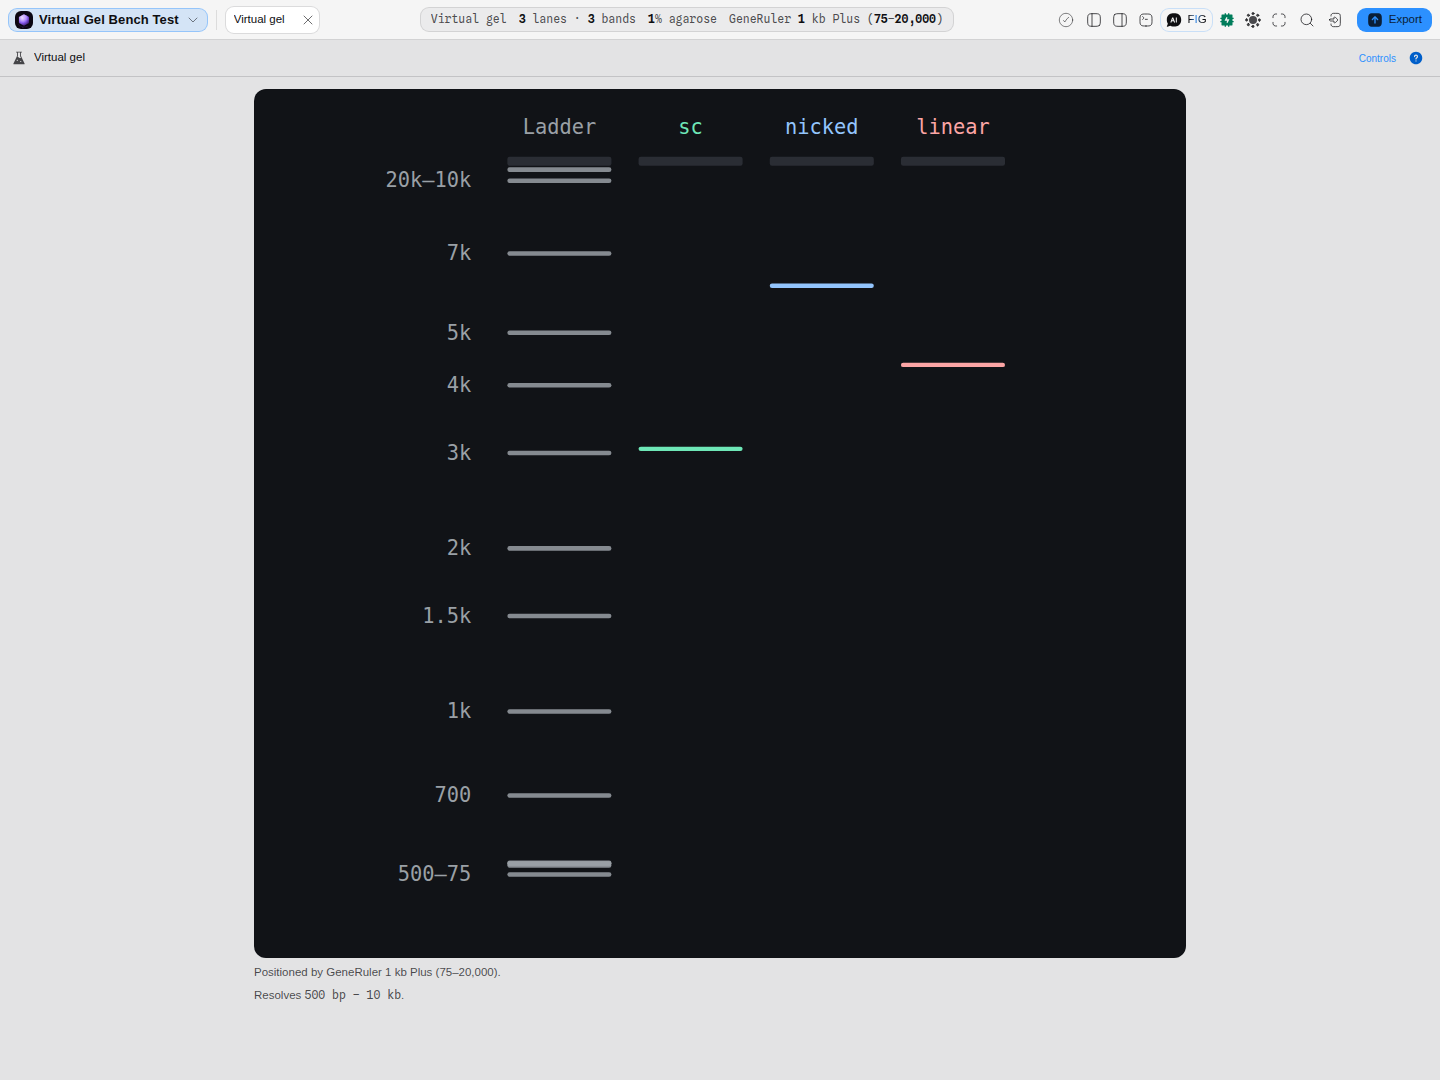Viewport: 1440px width, 1080px height.
Task: Select the Virtual gel tab
Action: 259,20
